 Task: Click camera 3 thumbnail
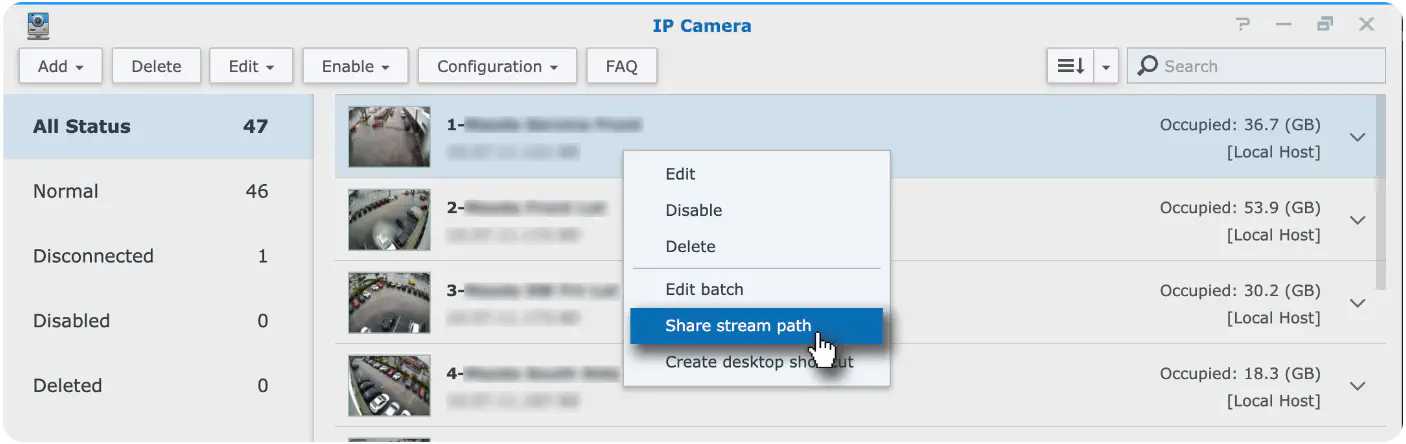(x=389, y=303)
